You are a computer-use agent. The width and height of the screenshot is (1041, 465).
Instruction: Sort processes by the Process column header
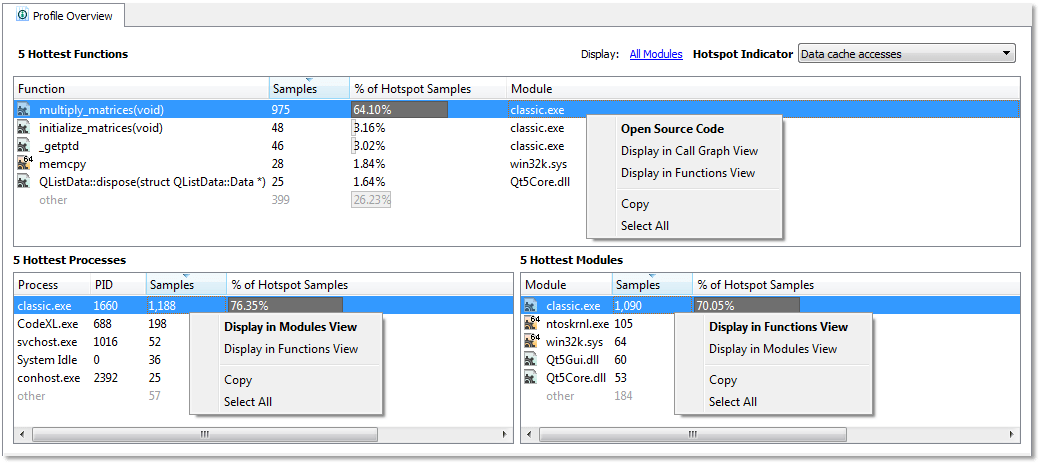[52, 285]
